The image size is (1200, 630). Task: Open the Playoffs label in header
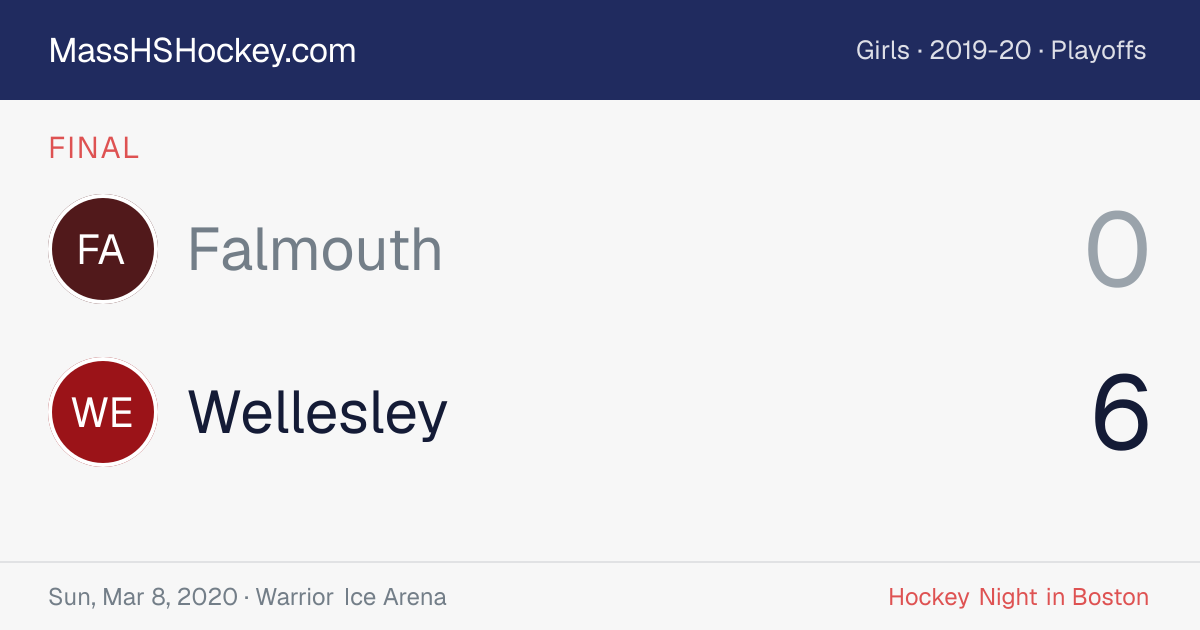[x=1098, y=51]
